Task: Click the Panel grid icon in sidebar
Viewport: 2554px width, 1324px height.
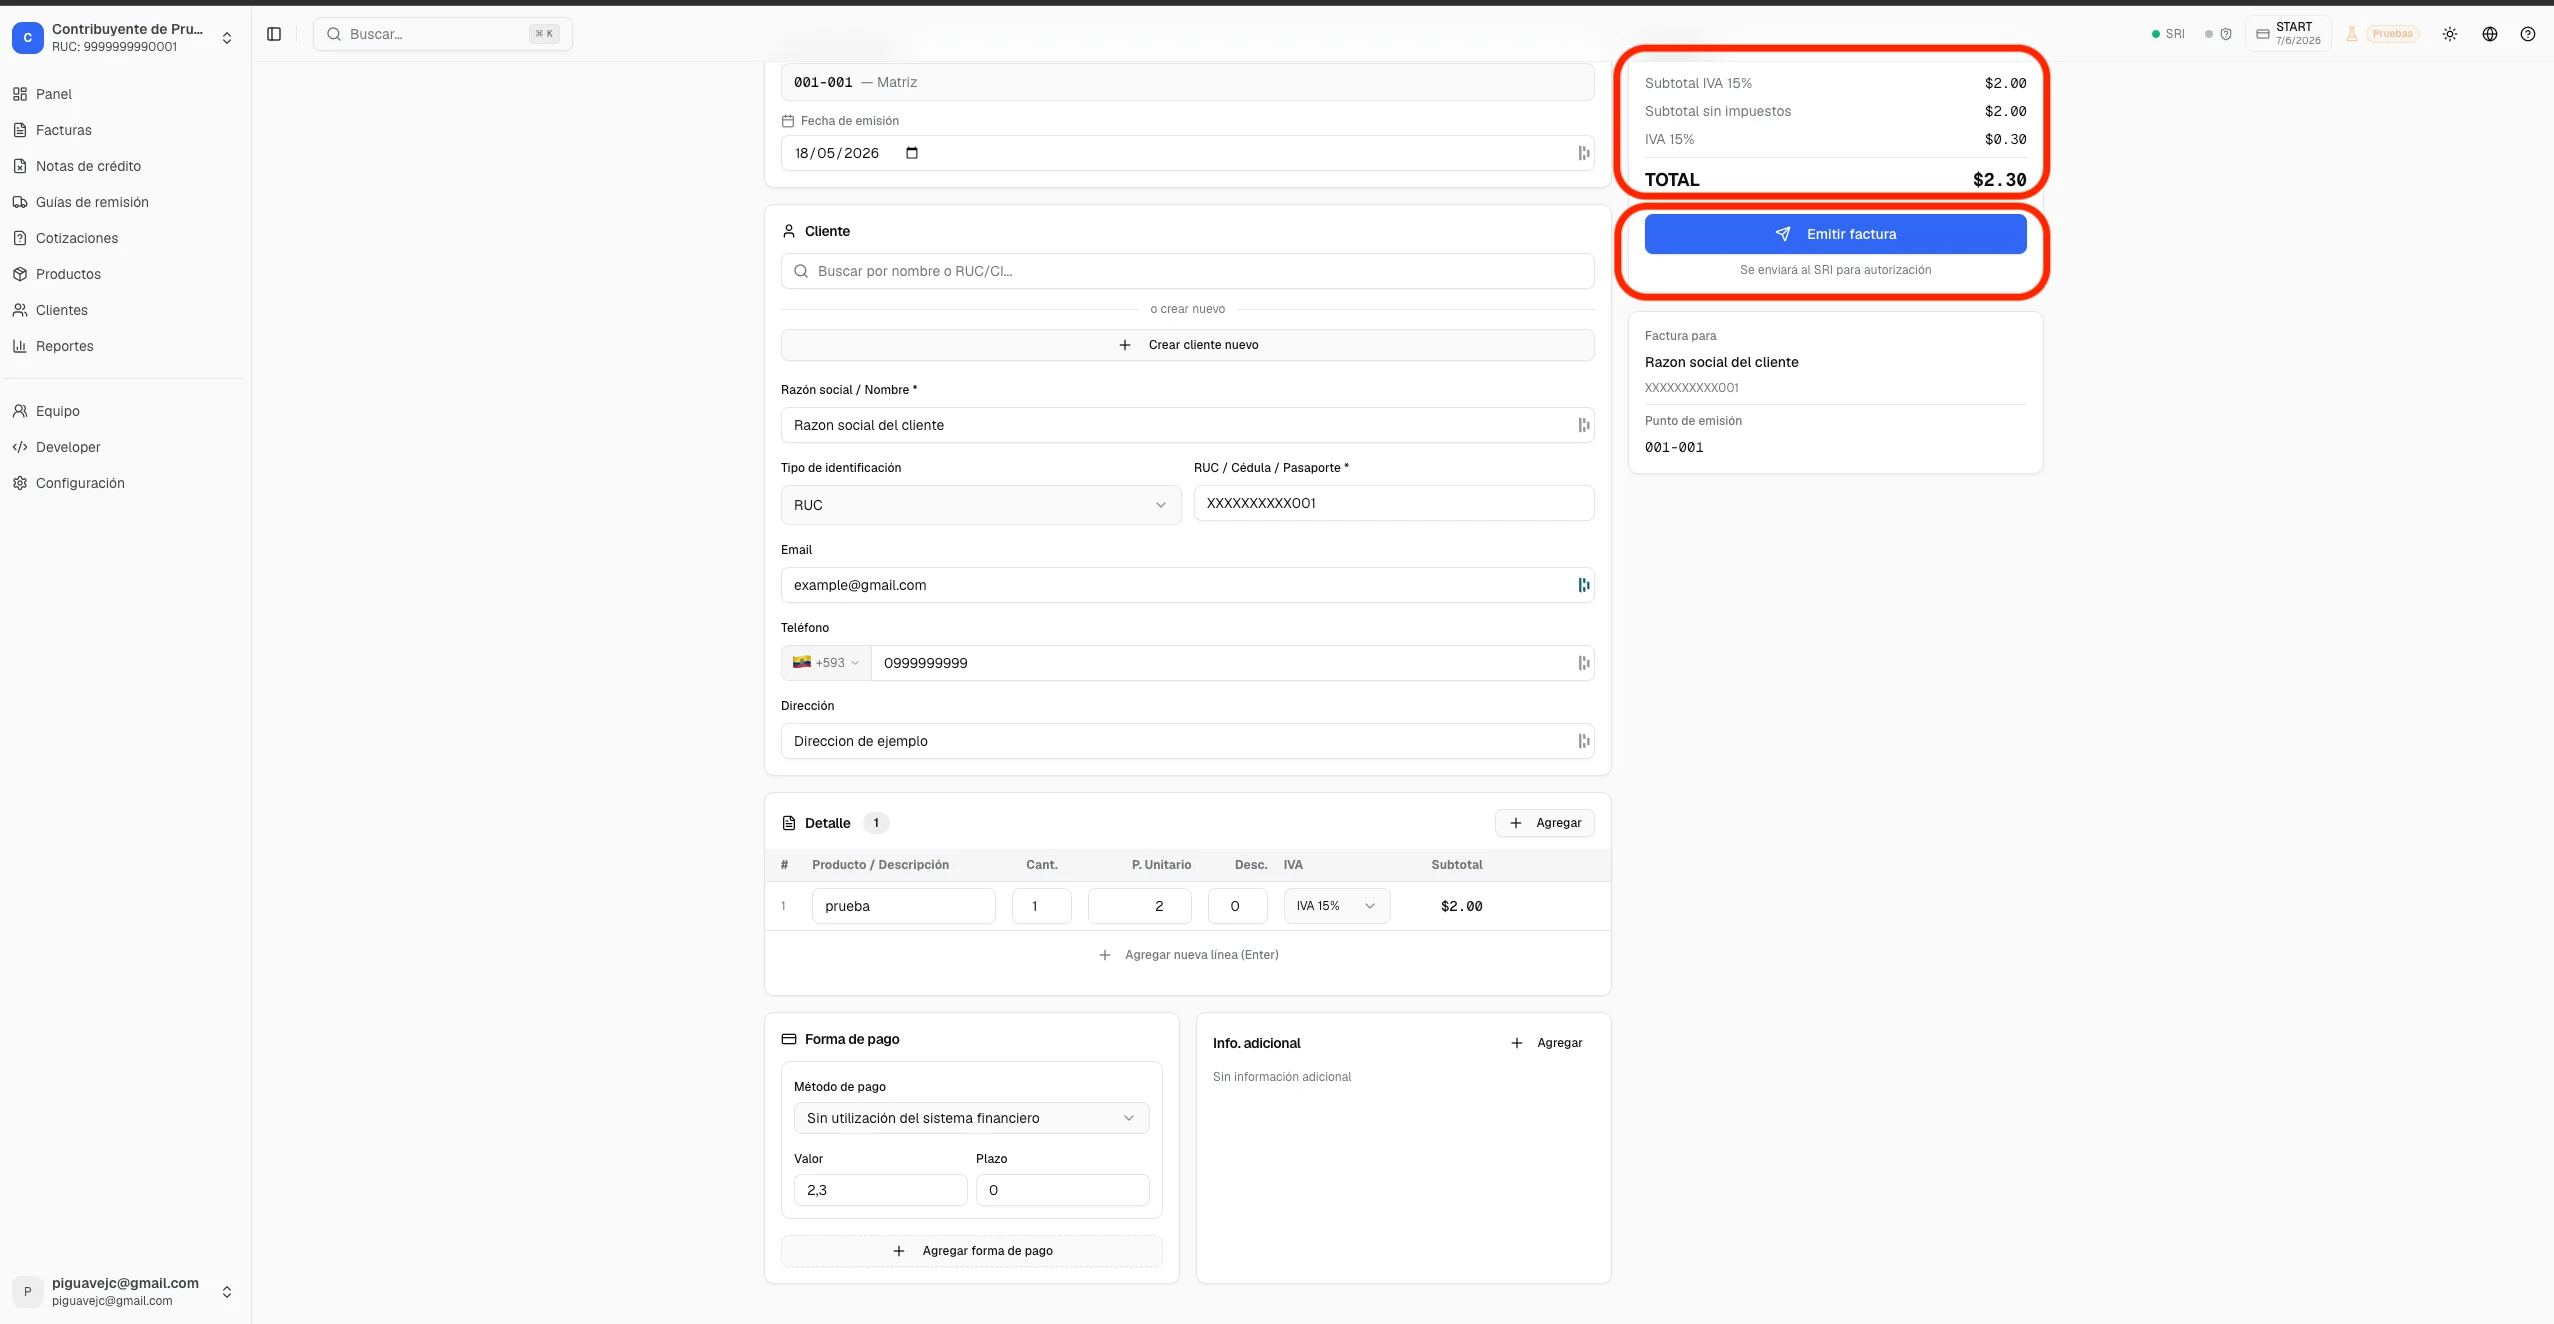Action: point(20,94)
